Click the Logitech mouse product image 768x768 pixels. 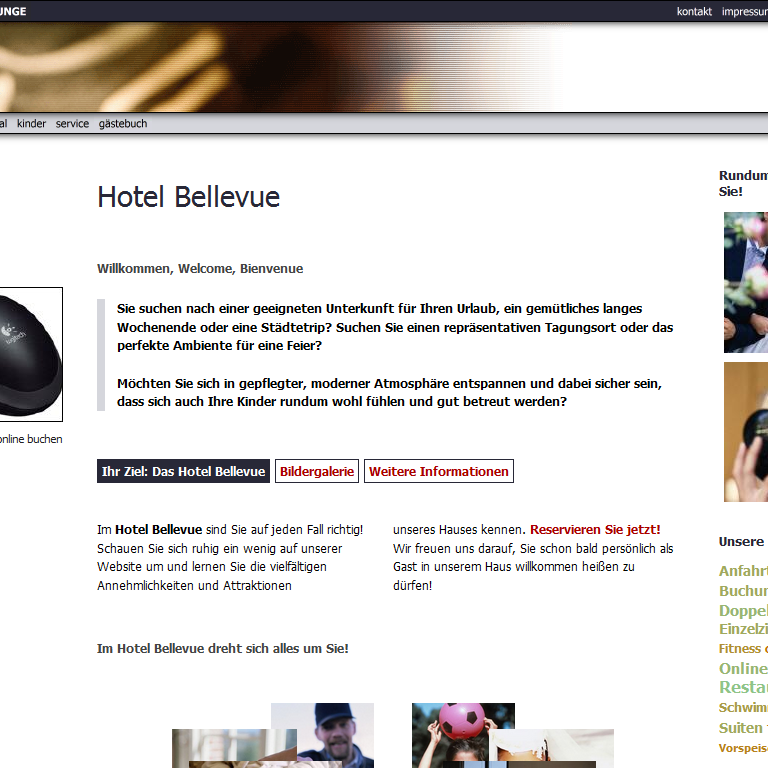[x=31, y=354]
